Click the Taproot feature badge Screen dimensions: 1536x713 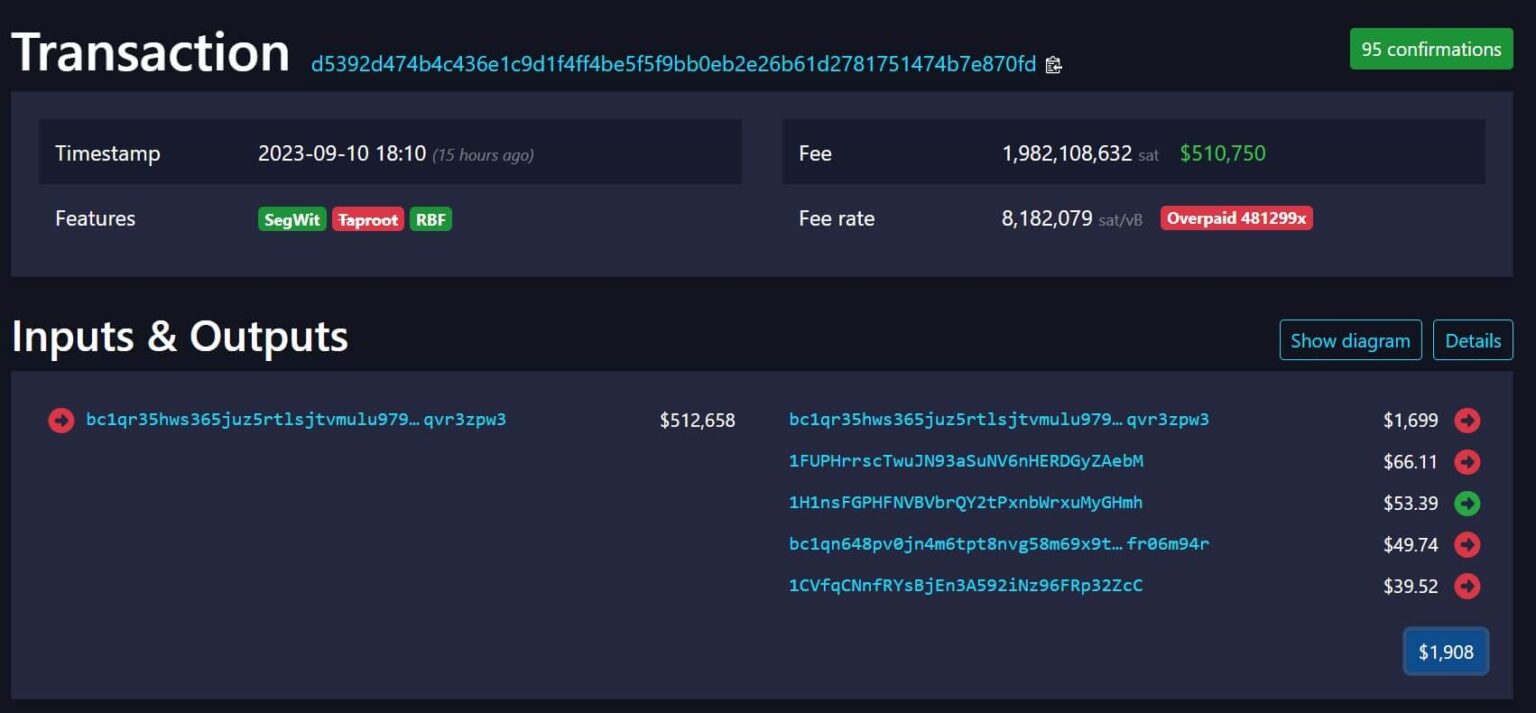coord(368,220)
